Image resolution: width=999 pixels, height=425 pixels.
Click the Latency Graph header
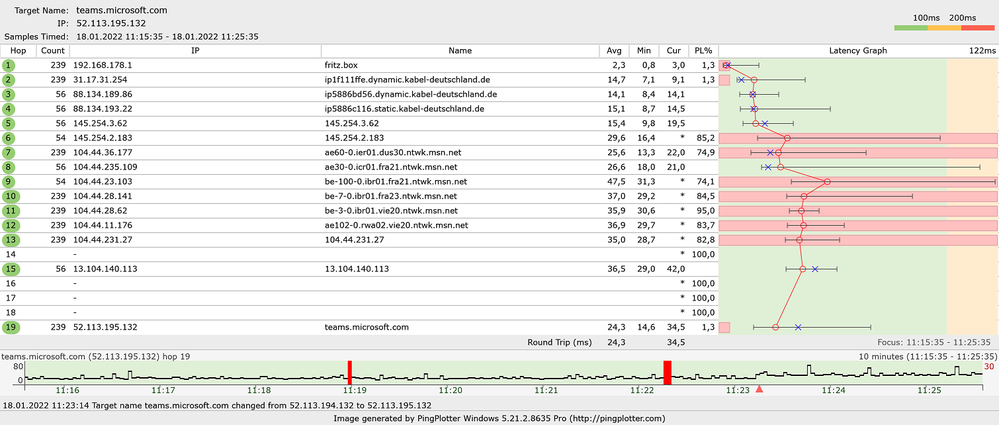tap(858, 50)
